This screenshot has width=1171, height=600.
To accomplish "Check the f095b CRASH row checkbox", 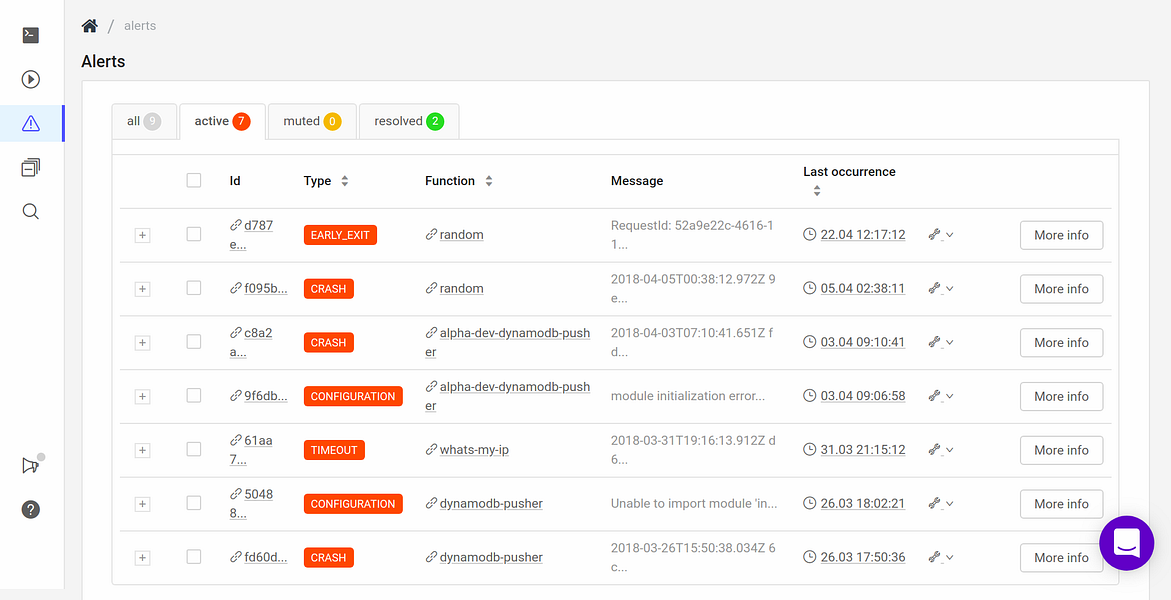I will (x=194, y=288).
